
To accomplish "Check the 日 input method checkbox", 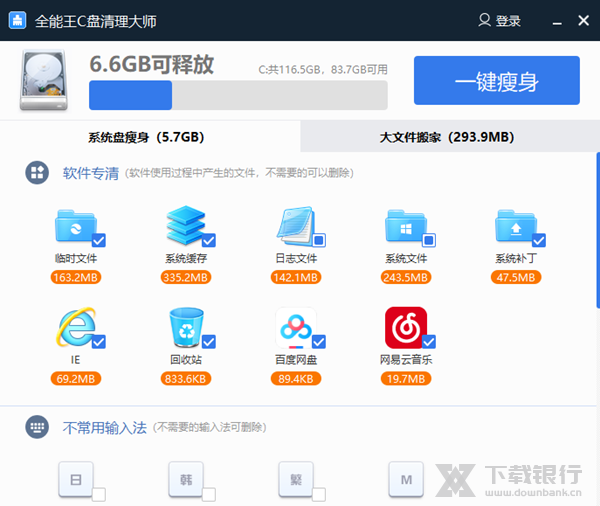I will pos(99,495).
